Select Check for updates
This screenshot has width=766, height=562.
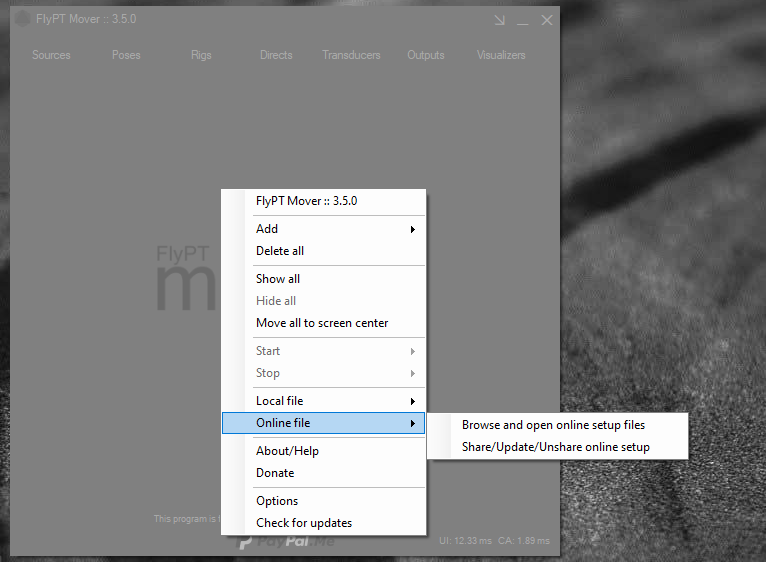pyautogui.click(x=304, y=523)
